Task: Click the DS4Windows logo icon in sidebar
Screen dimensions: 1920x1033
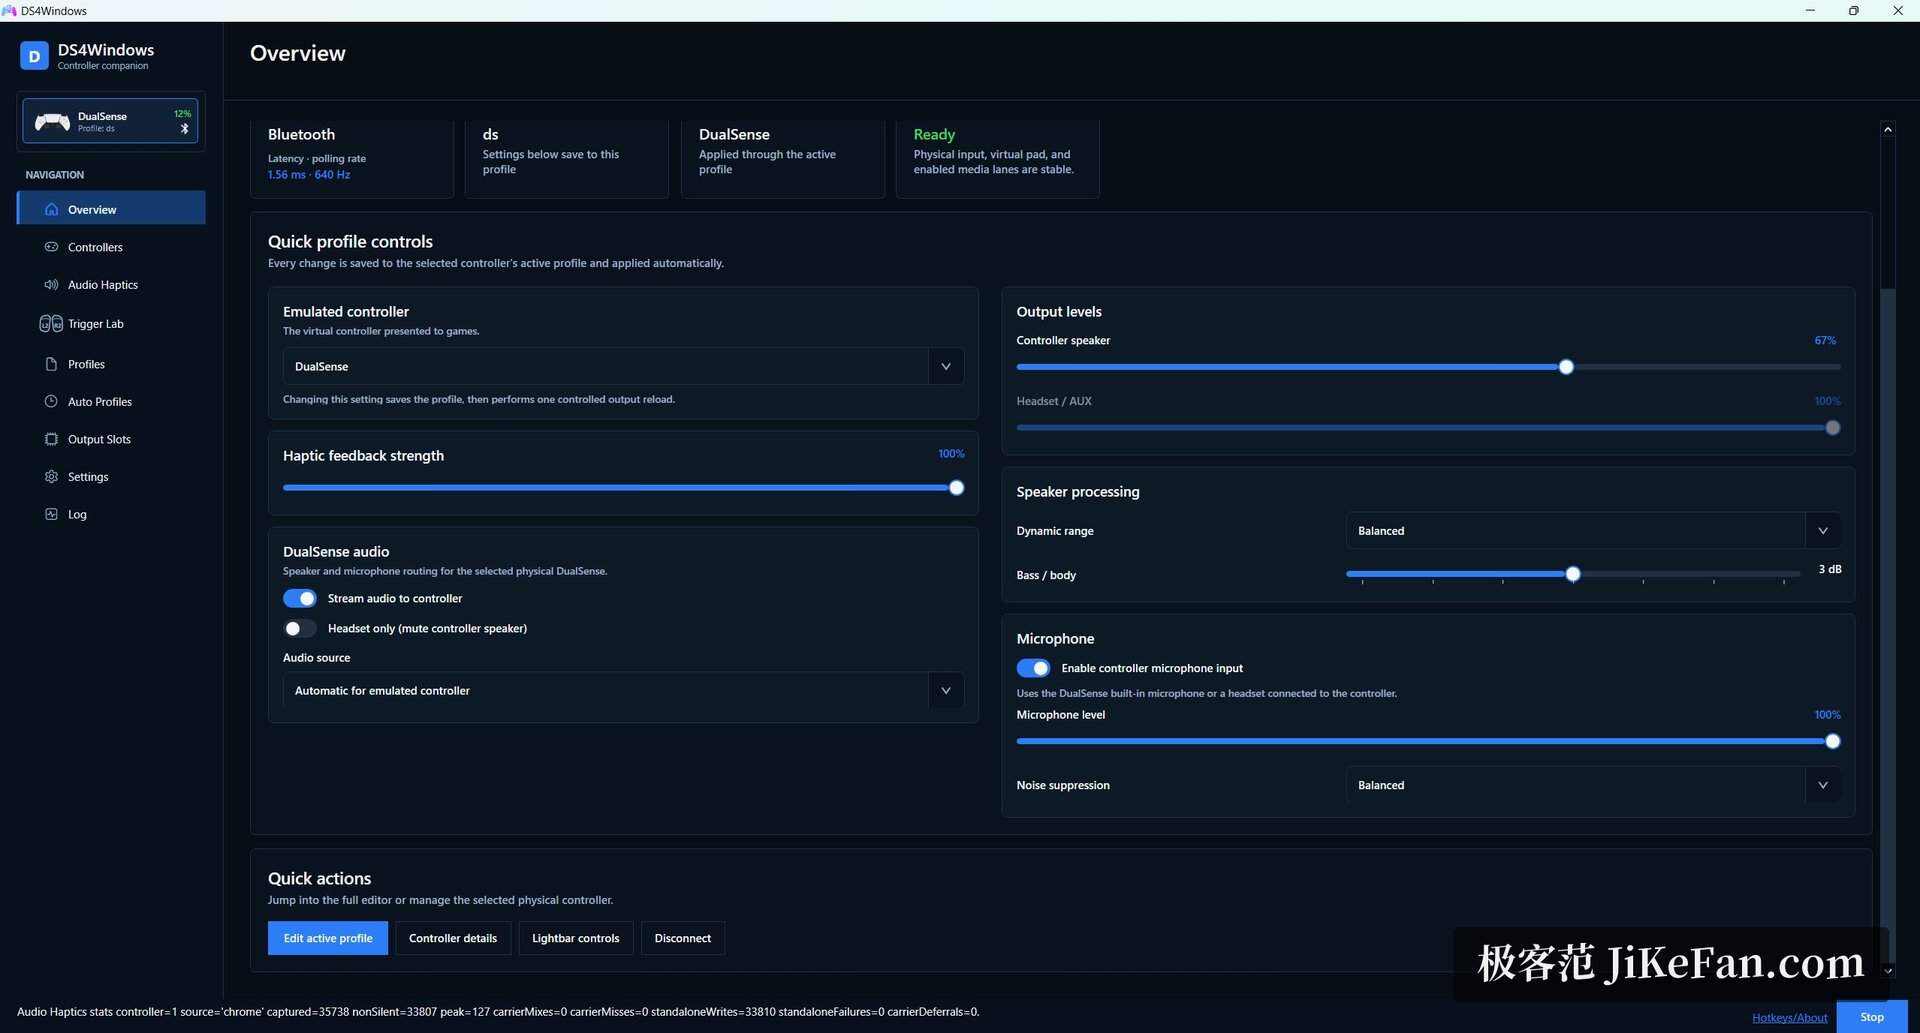Action: 34,56
